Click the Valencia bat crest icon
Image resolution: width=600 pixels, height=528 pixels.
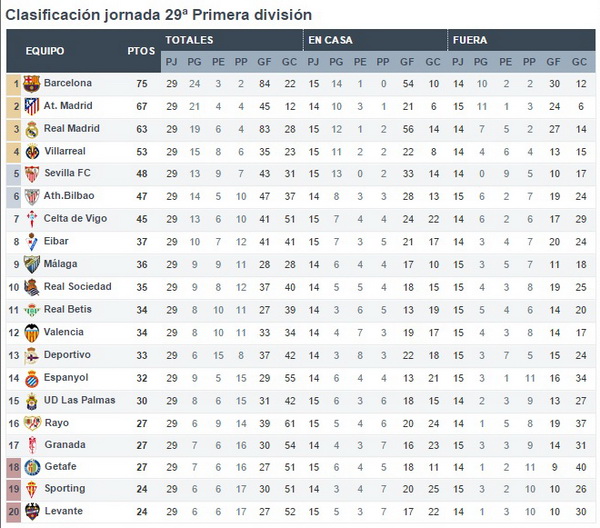point(31,332)
